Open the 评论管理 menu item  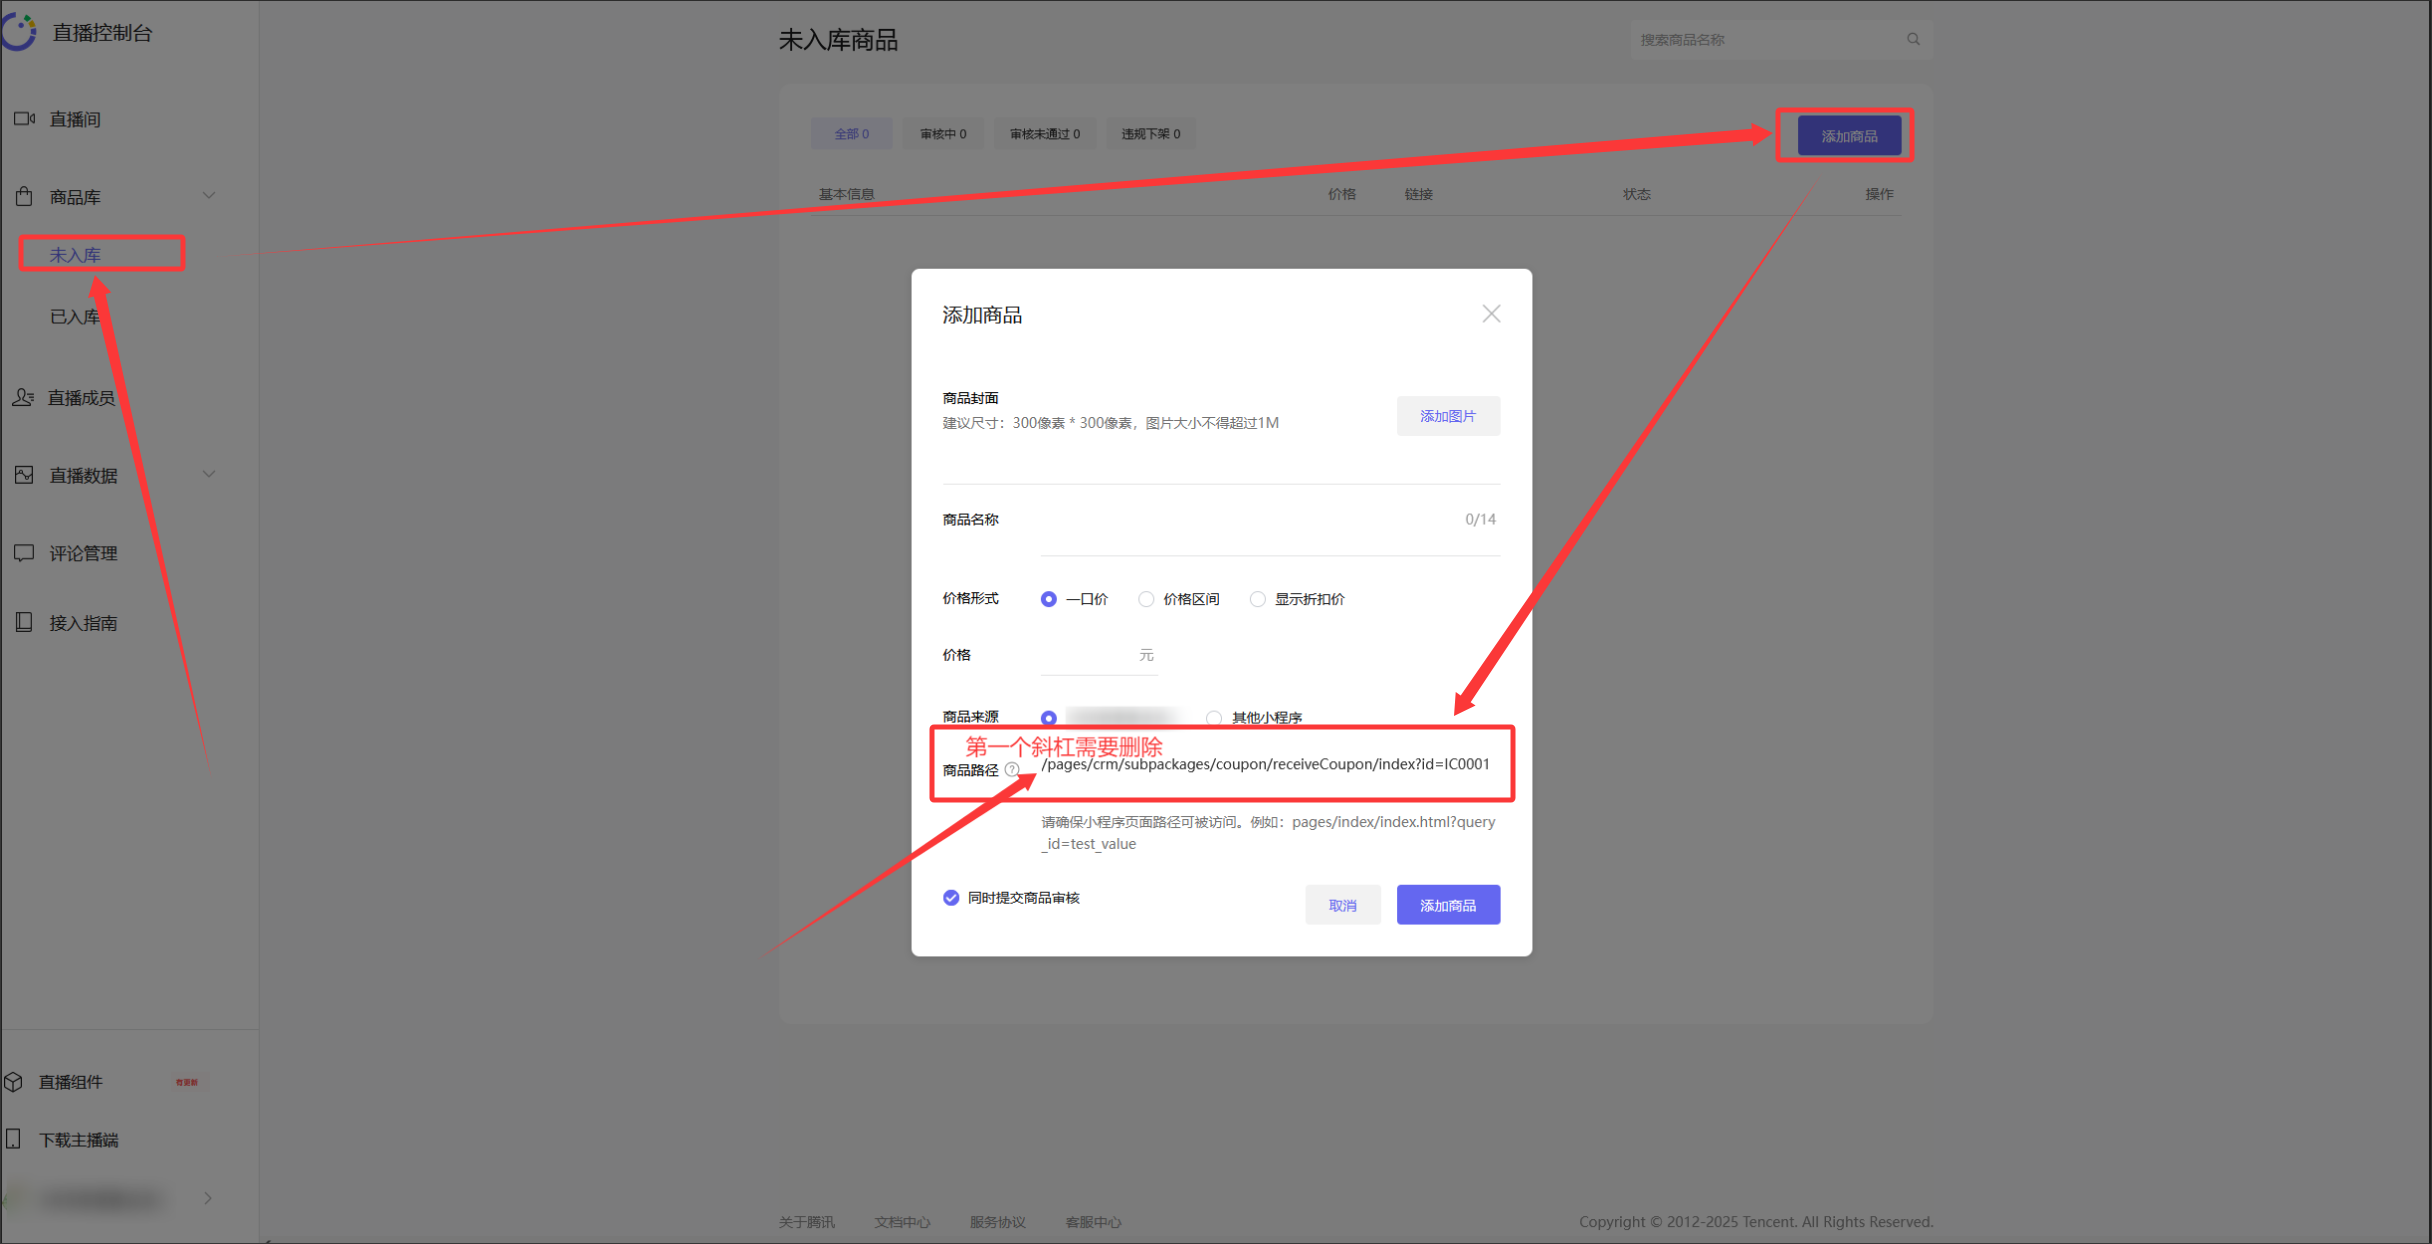point(84,553)
